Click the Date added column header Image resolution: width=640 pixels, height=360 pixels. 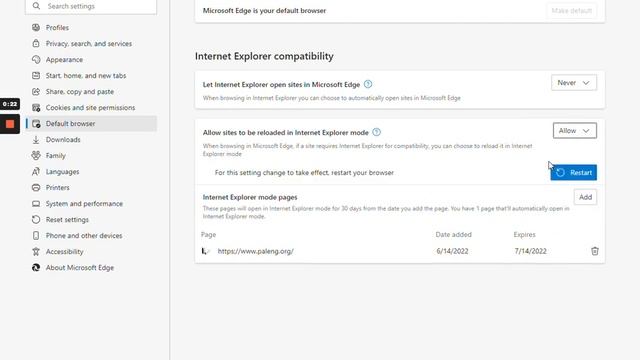tap(453, 235)
